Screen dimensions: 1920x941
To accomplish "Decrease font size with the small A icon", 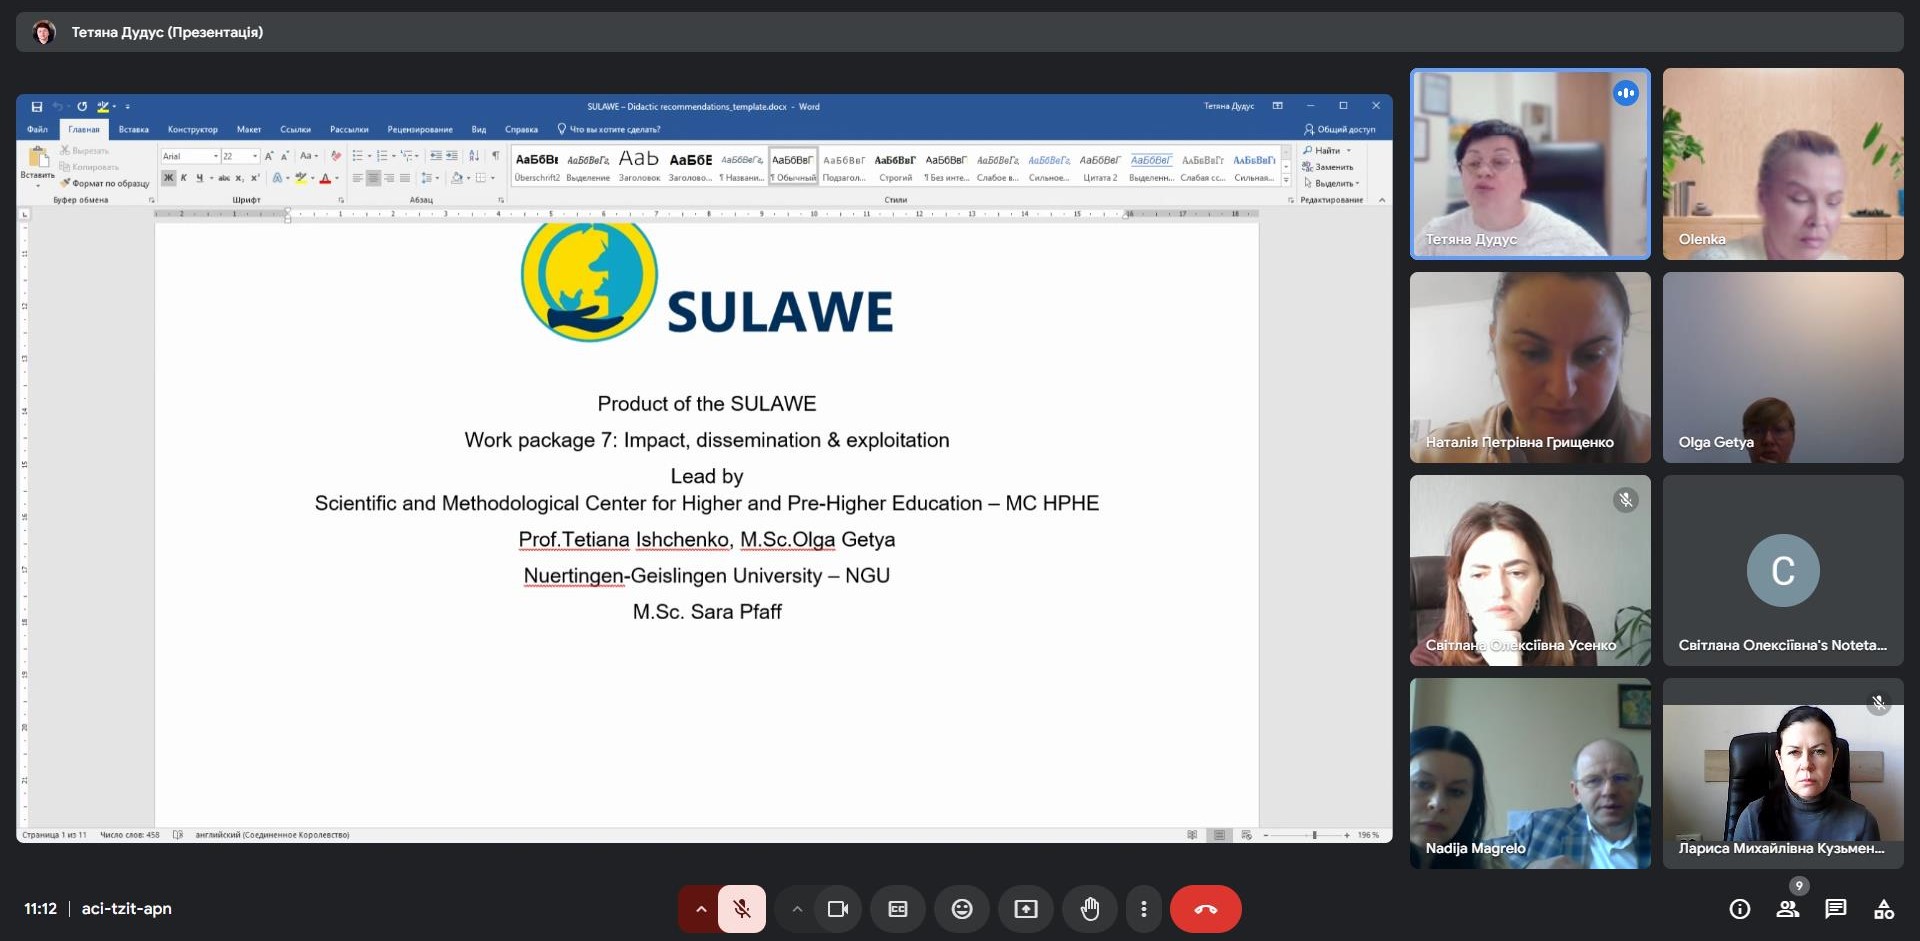I will tap(285, 156).
